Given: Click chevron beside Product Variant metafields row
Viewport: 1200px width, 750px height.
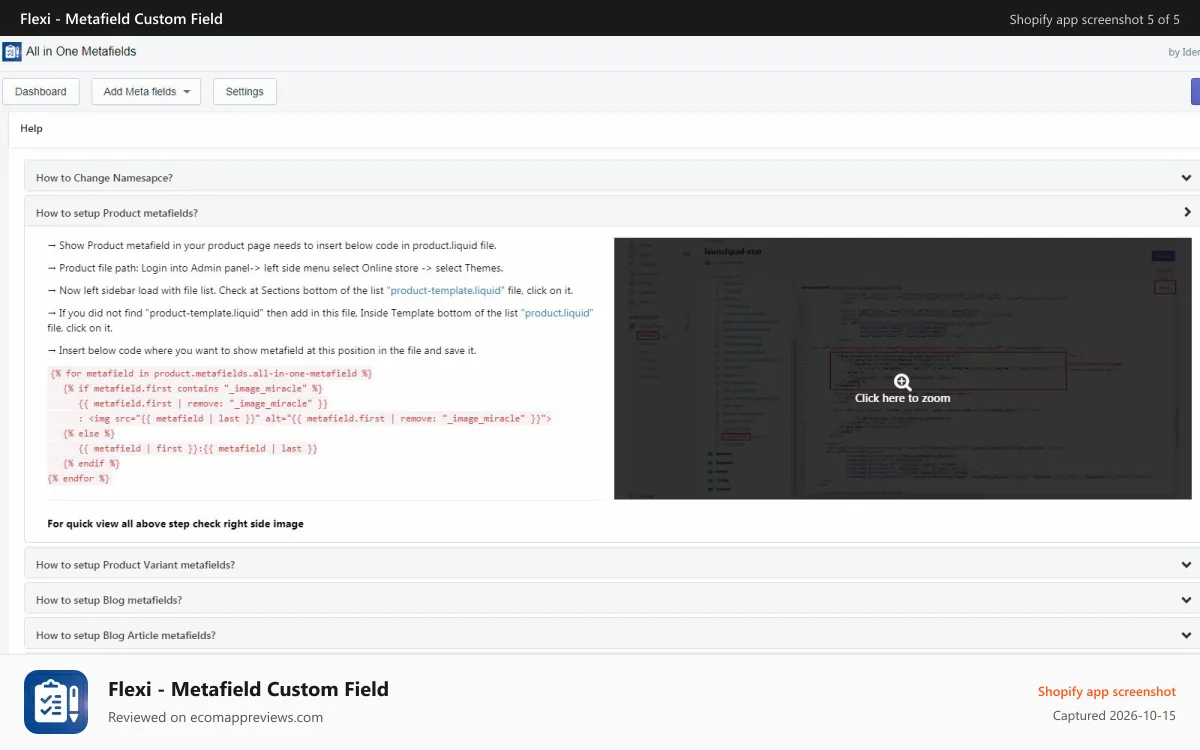Looking at the screenshot, I should point(1186,565).
